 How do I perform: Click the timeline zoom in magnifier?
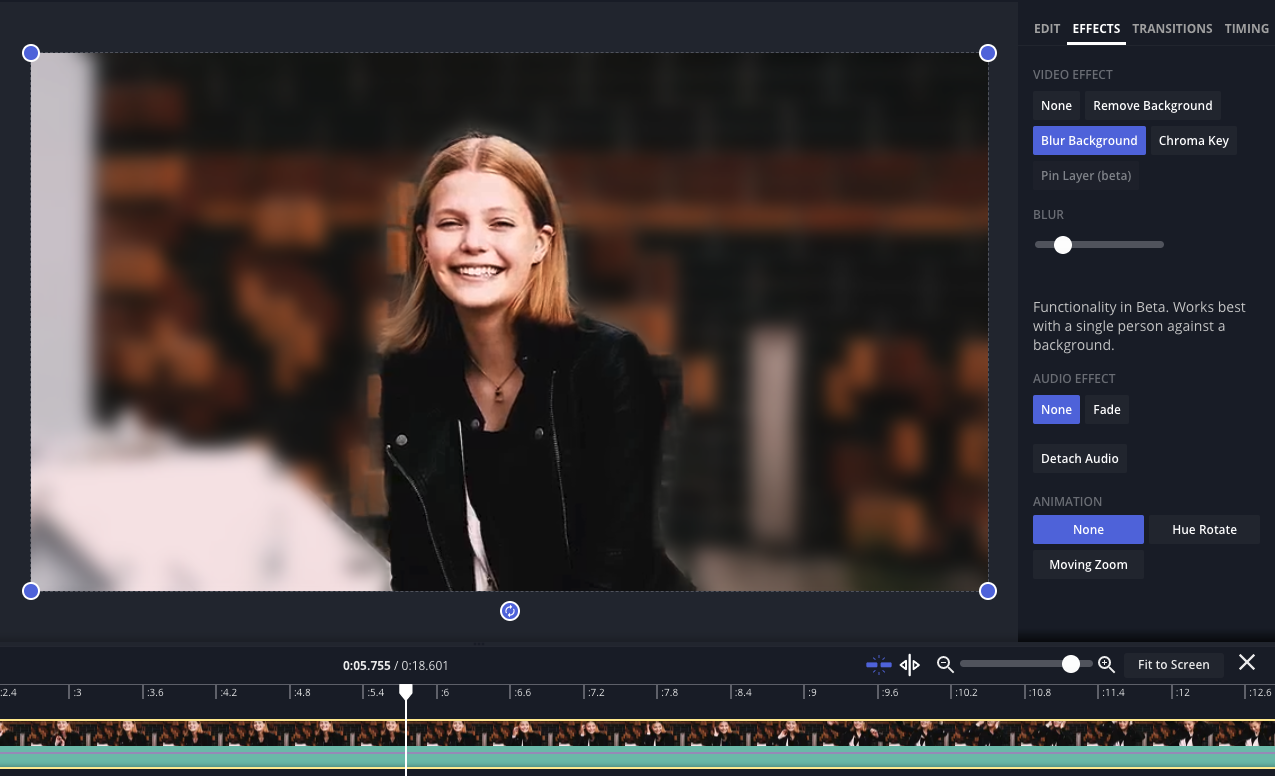tap(1106, 664)
